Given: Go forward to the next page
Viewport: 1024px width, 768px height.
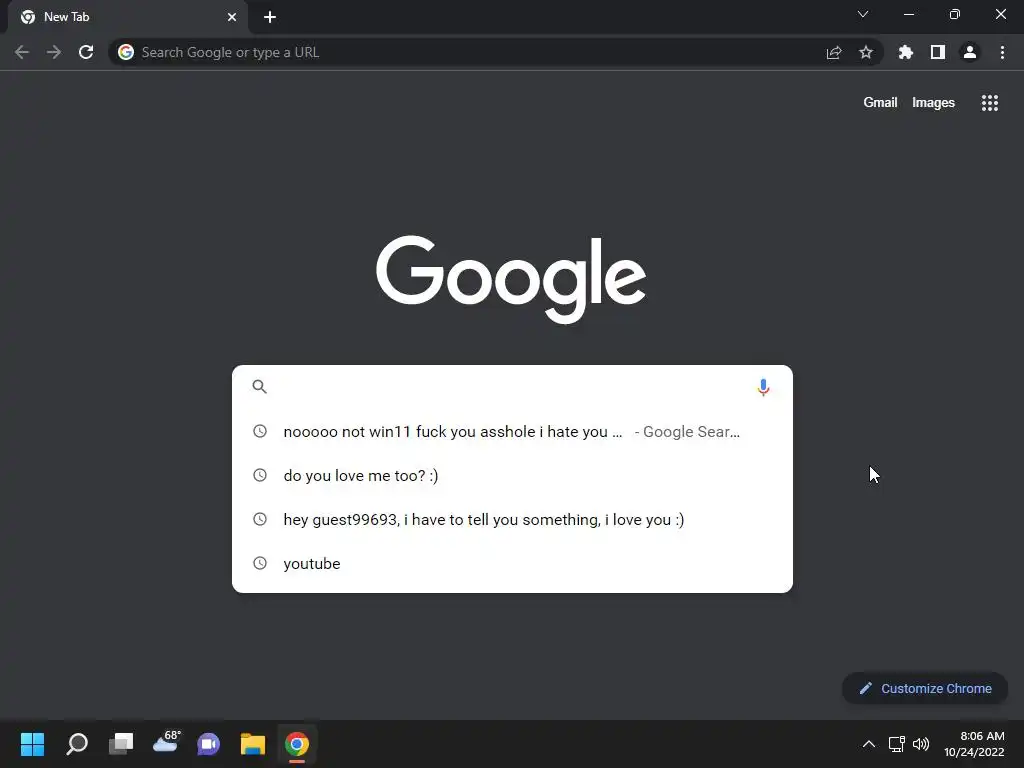Looking at the screenshot, I should click(x=54, y=52).
